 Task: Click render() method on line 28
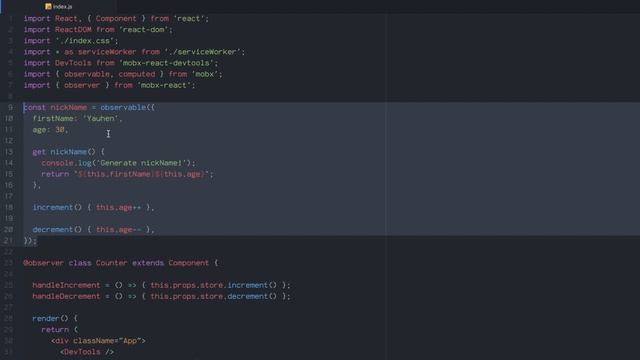[x=51, y=319]
